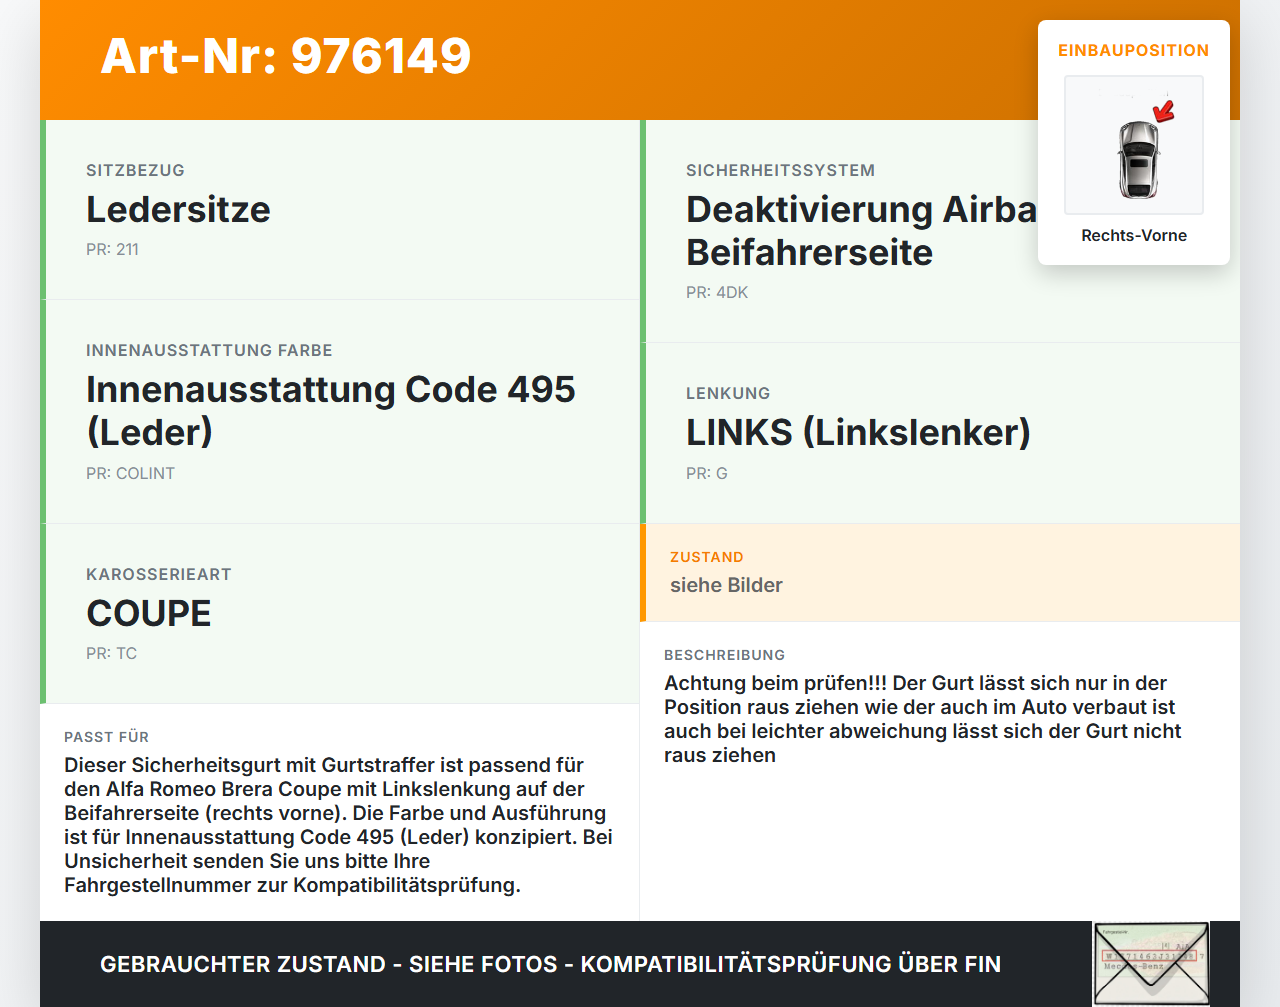Collapse the EINBAUPOSITION panel
The image size is (1280, 1007).
[1133, 50]
